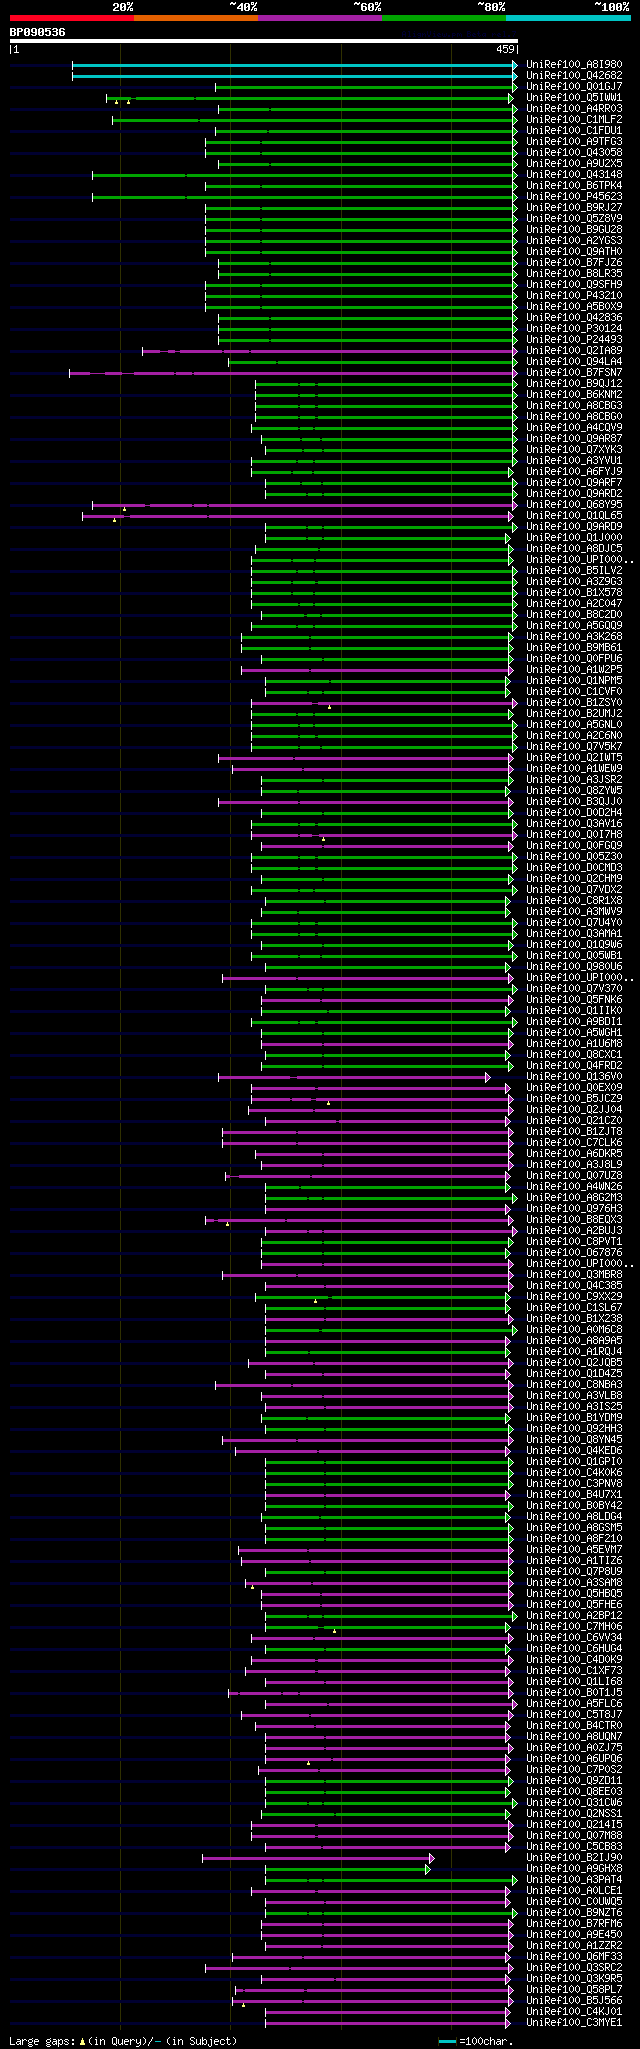Image resolution: width=640 pixels, height=2049 pixels.
Task: Select hit label UniRef100_Q07M88
Action: coord(574,1835)
